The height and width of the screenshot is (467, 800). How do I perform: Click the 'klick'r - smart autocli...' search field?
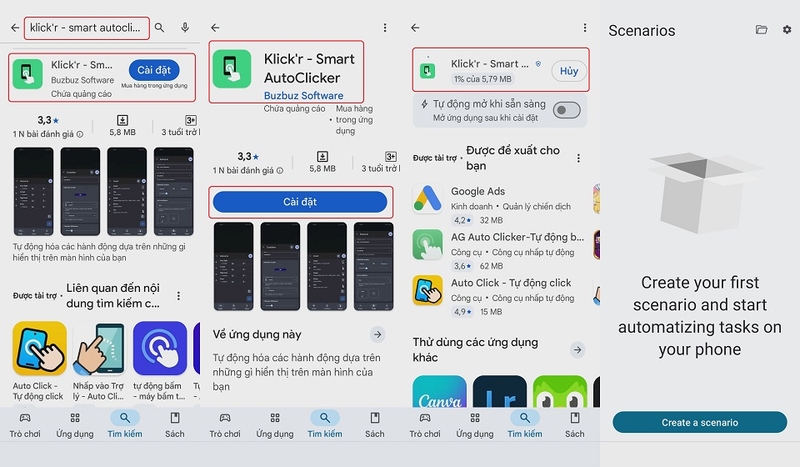[87, 28]
